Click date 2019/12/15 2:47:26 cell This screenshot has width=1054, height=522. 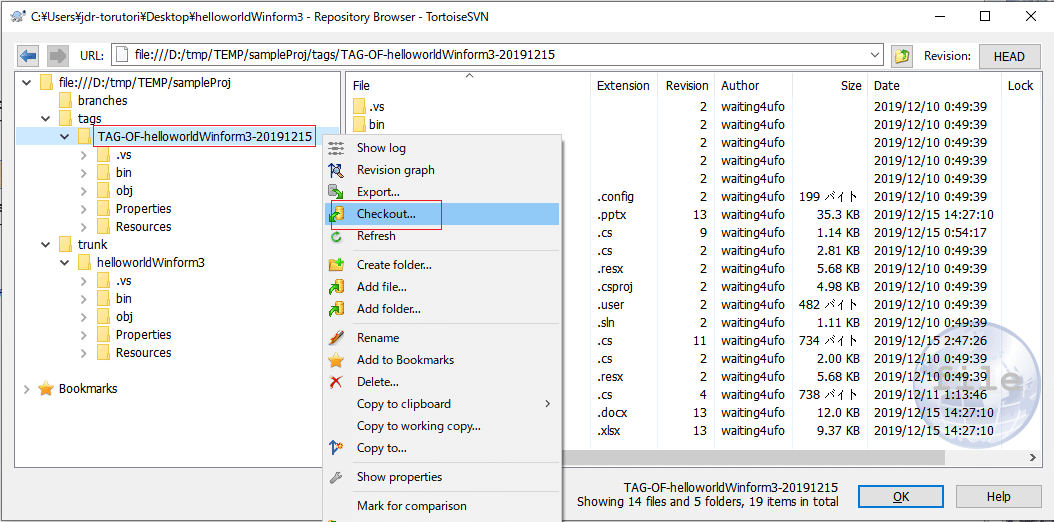[930, 341]
